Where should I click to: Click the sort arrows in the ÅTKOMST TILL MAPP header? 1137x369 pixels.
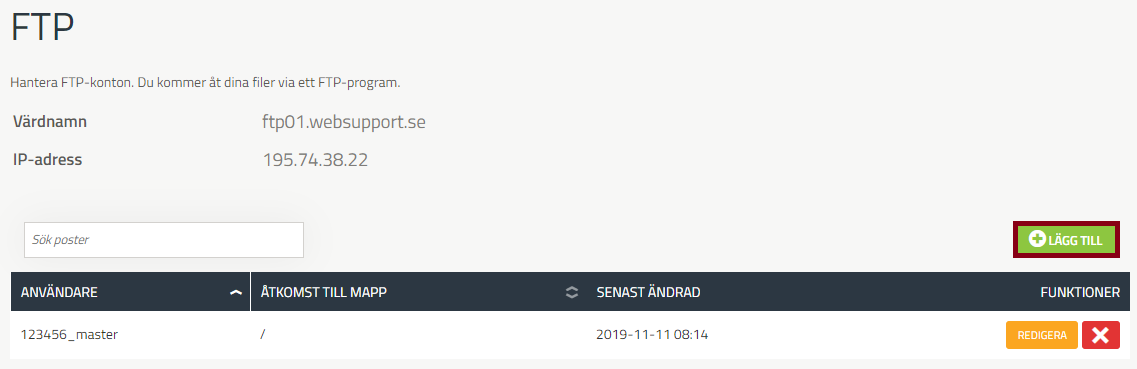571,292
